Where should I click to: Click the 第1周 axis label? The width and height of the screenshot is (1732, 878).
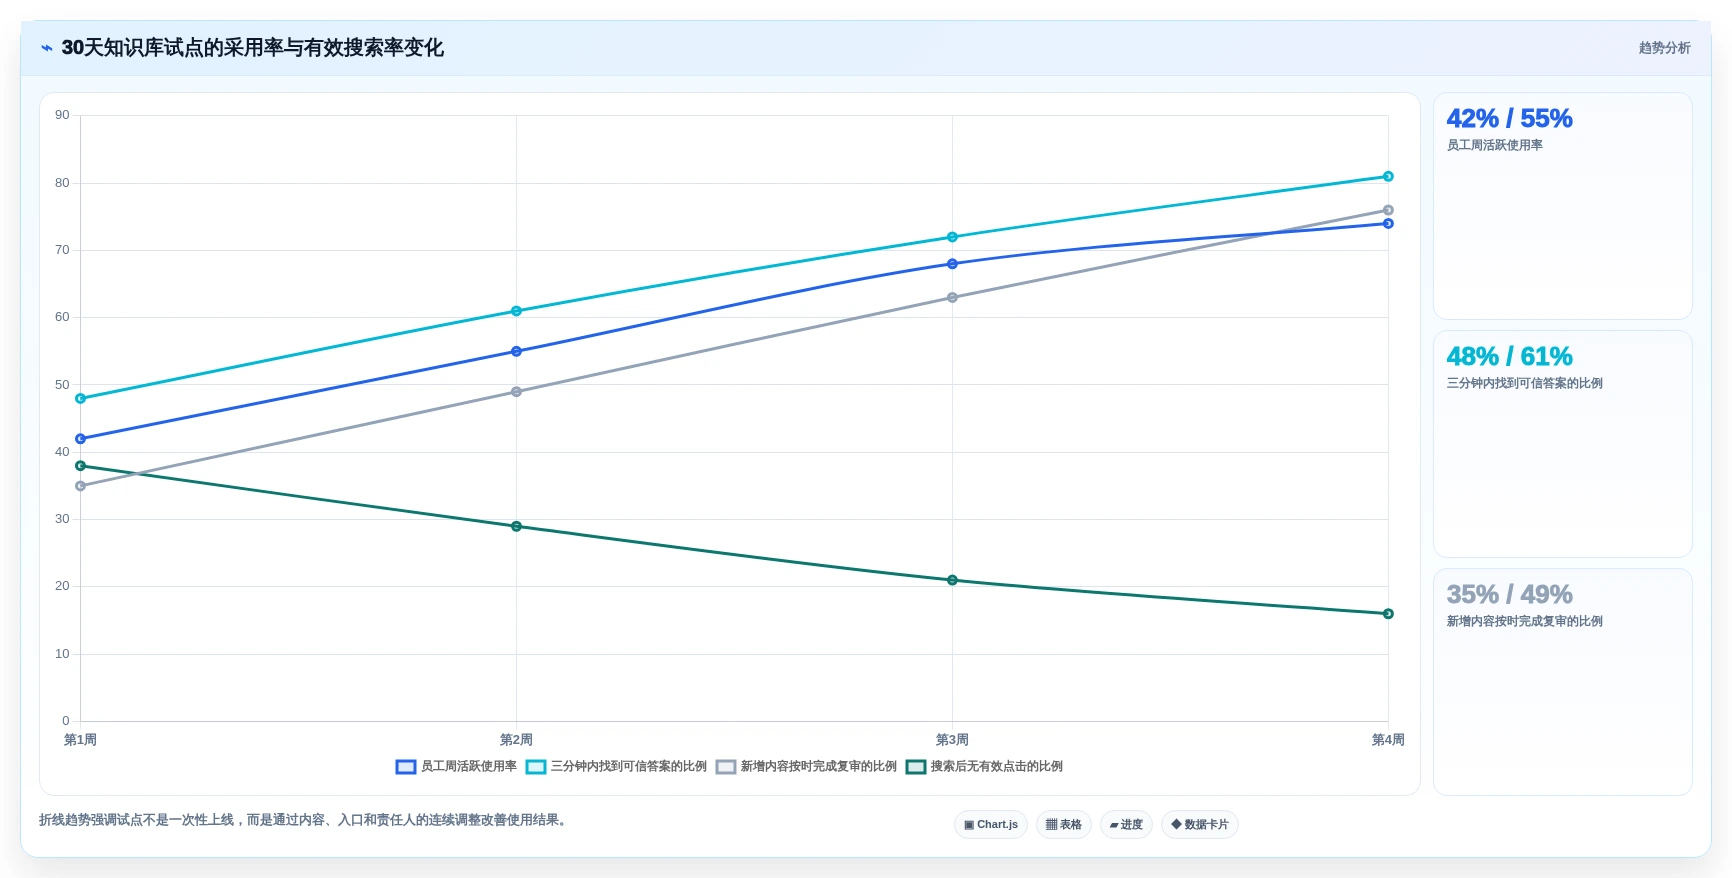click(x=80, y=740)
